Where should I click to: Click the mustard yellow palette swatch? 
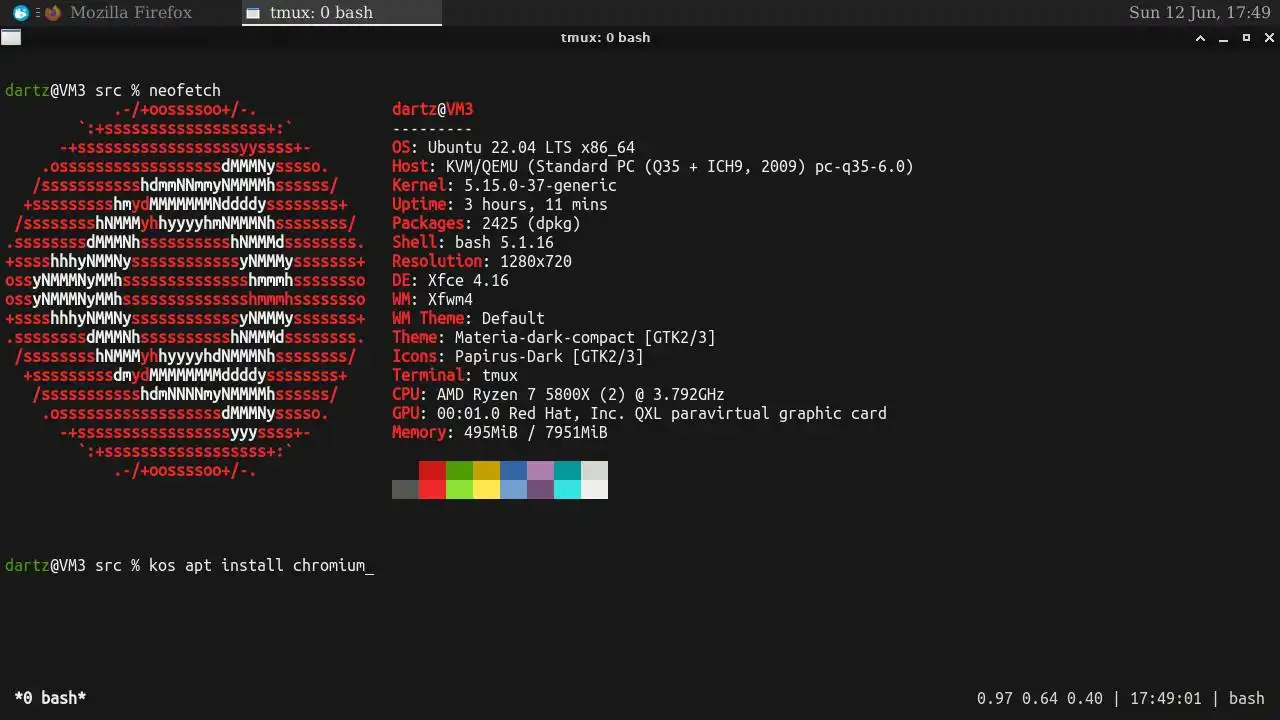(x=486, y=471)
